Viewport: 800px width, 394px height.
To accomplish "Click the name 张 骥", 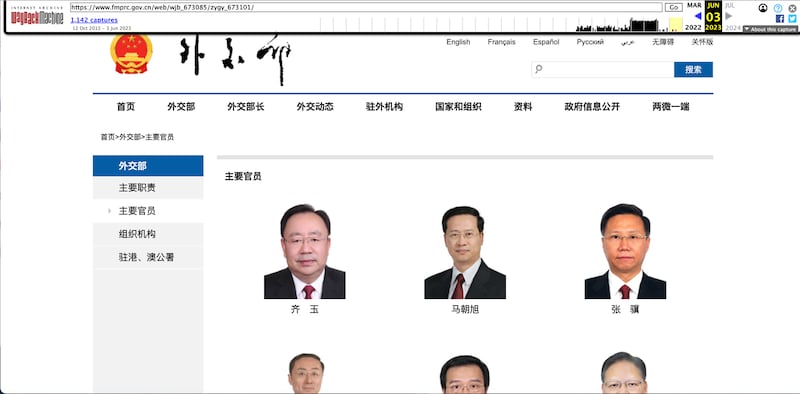I will 625,309.
